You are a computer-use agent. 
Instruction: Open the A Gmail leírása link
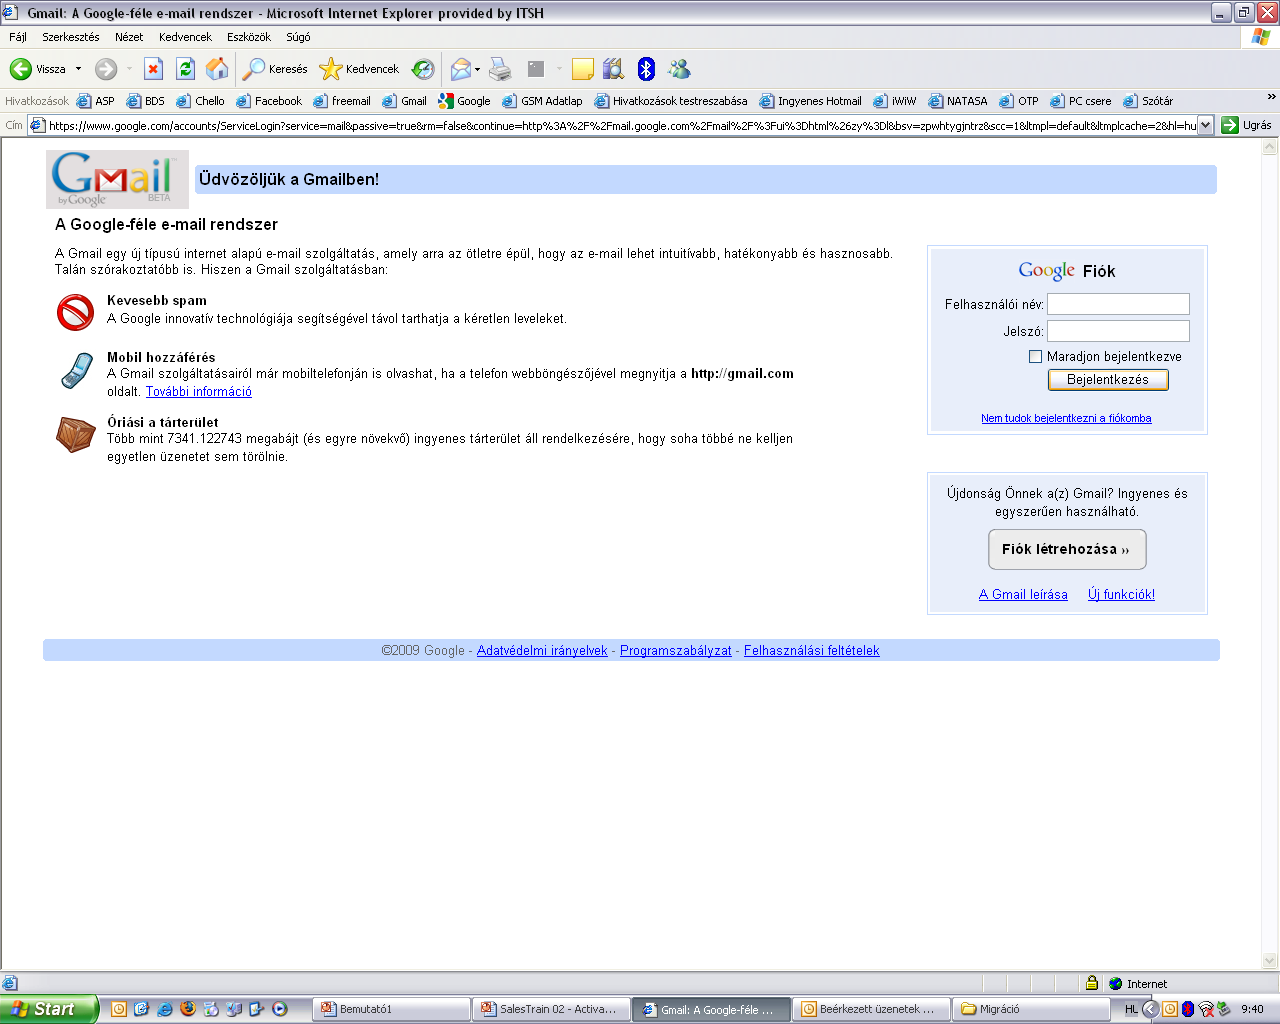click(1023, 594)
